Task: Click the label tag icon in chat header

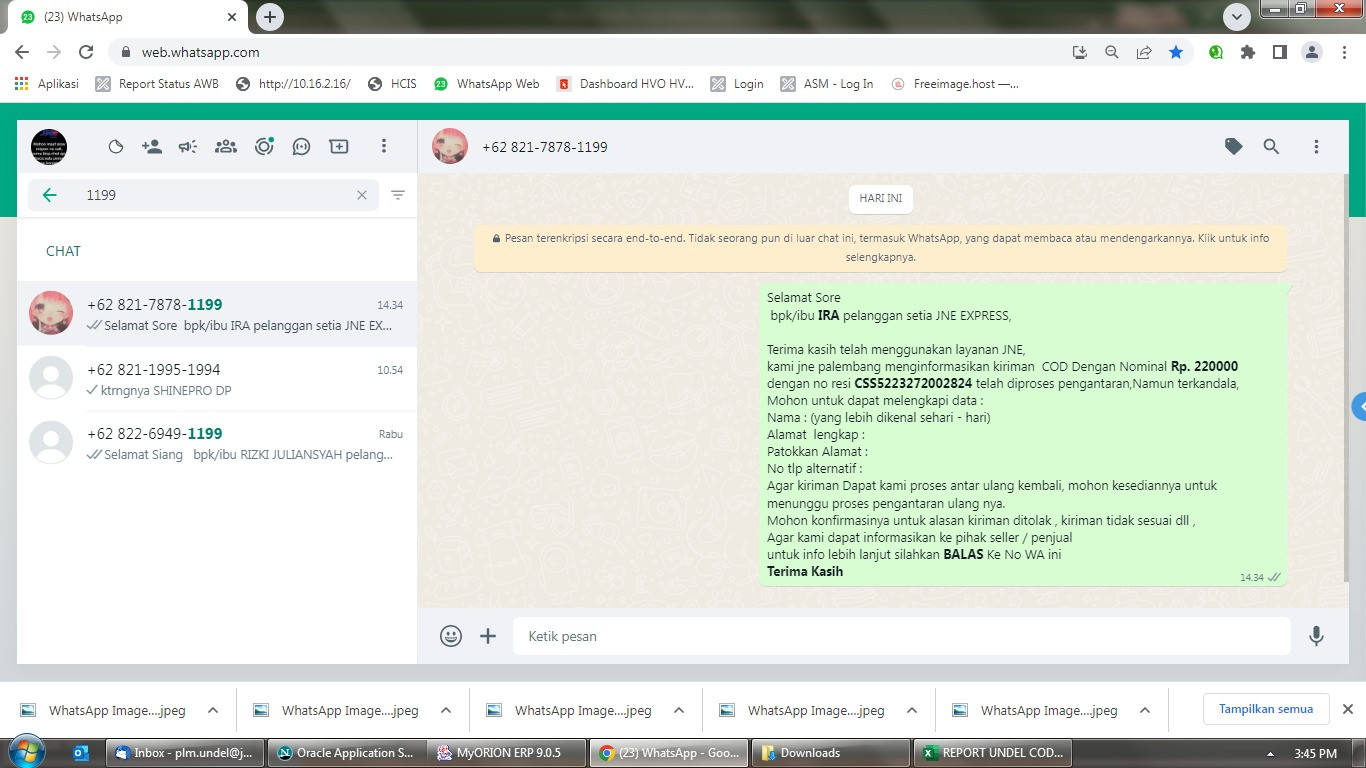Action: pyautogui.click(x=1234, y=147)
